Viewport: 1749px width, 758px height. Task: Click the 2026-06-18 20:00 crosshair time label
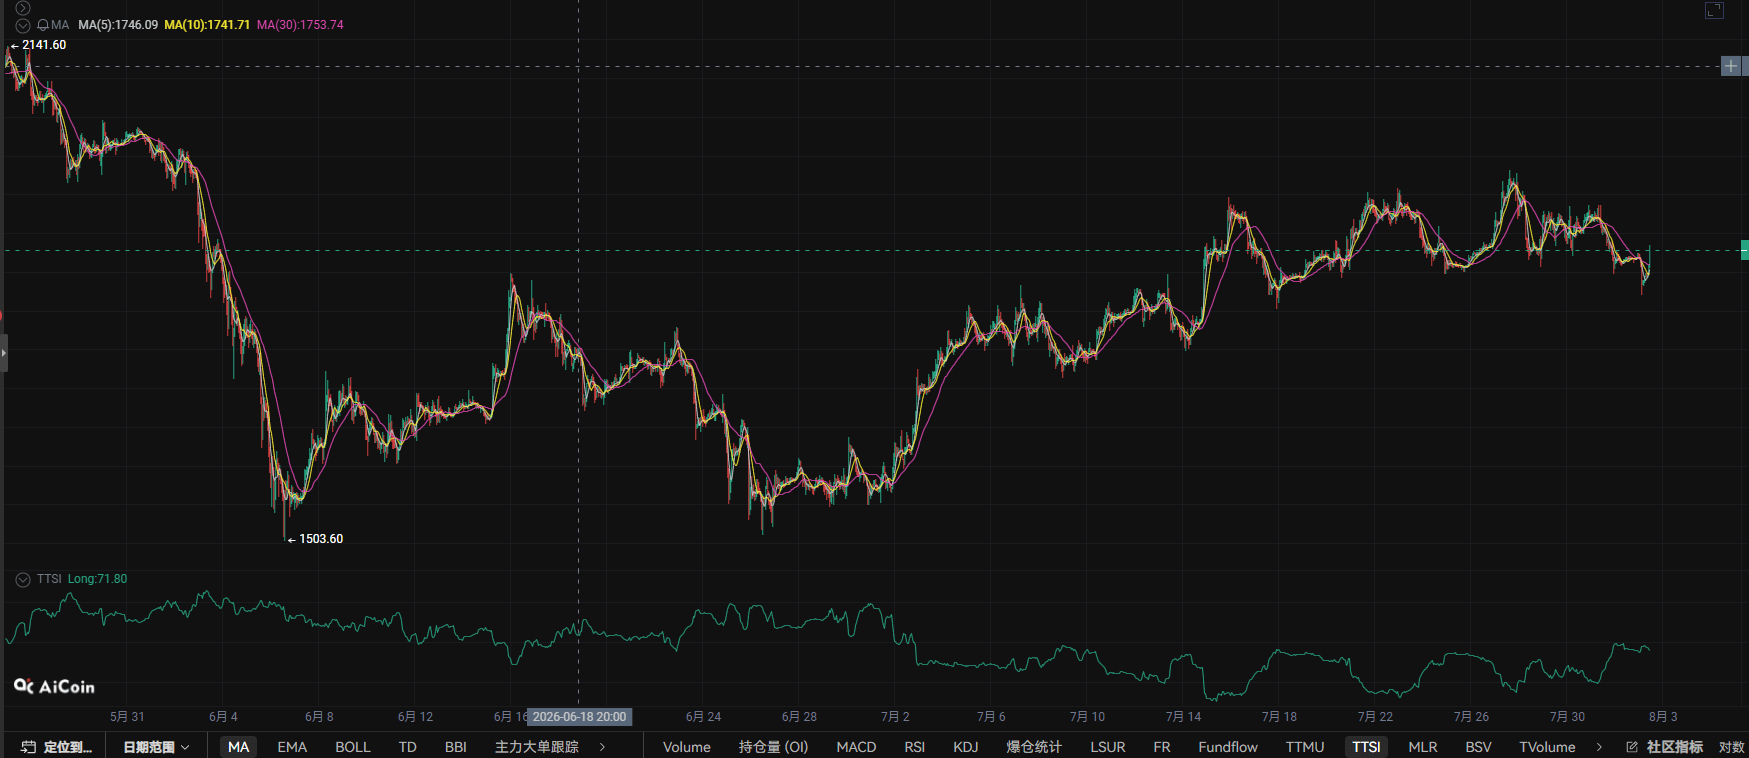(x=580, y=717)
